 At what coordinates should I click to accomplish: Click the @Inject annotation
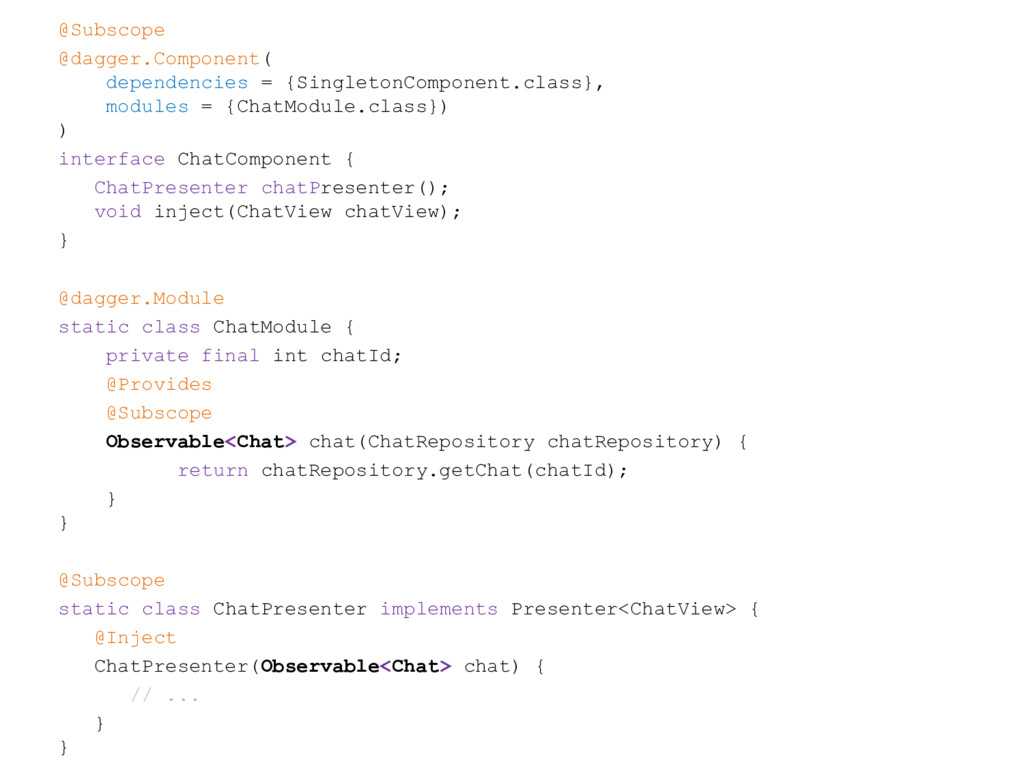click(x=135, y=638)
